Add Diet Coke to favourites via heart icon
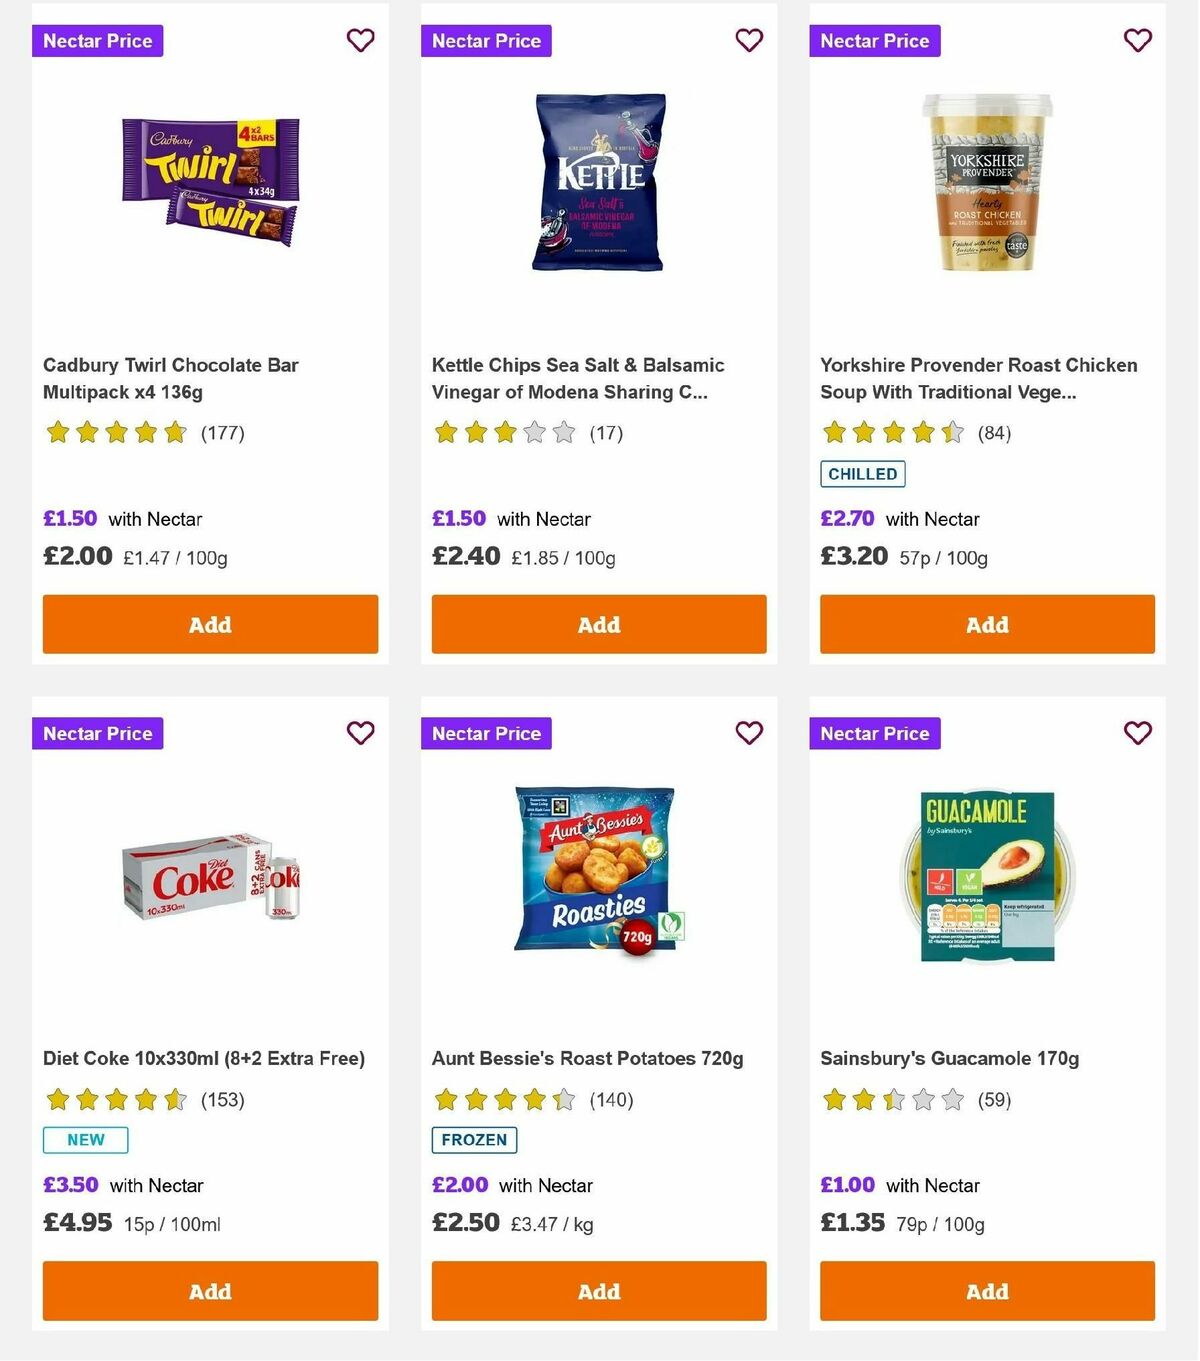The width and height of the screenshot is (1200, 1361). click(360, 733)
